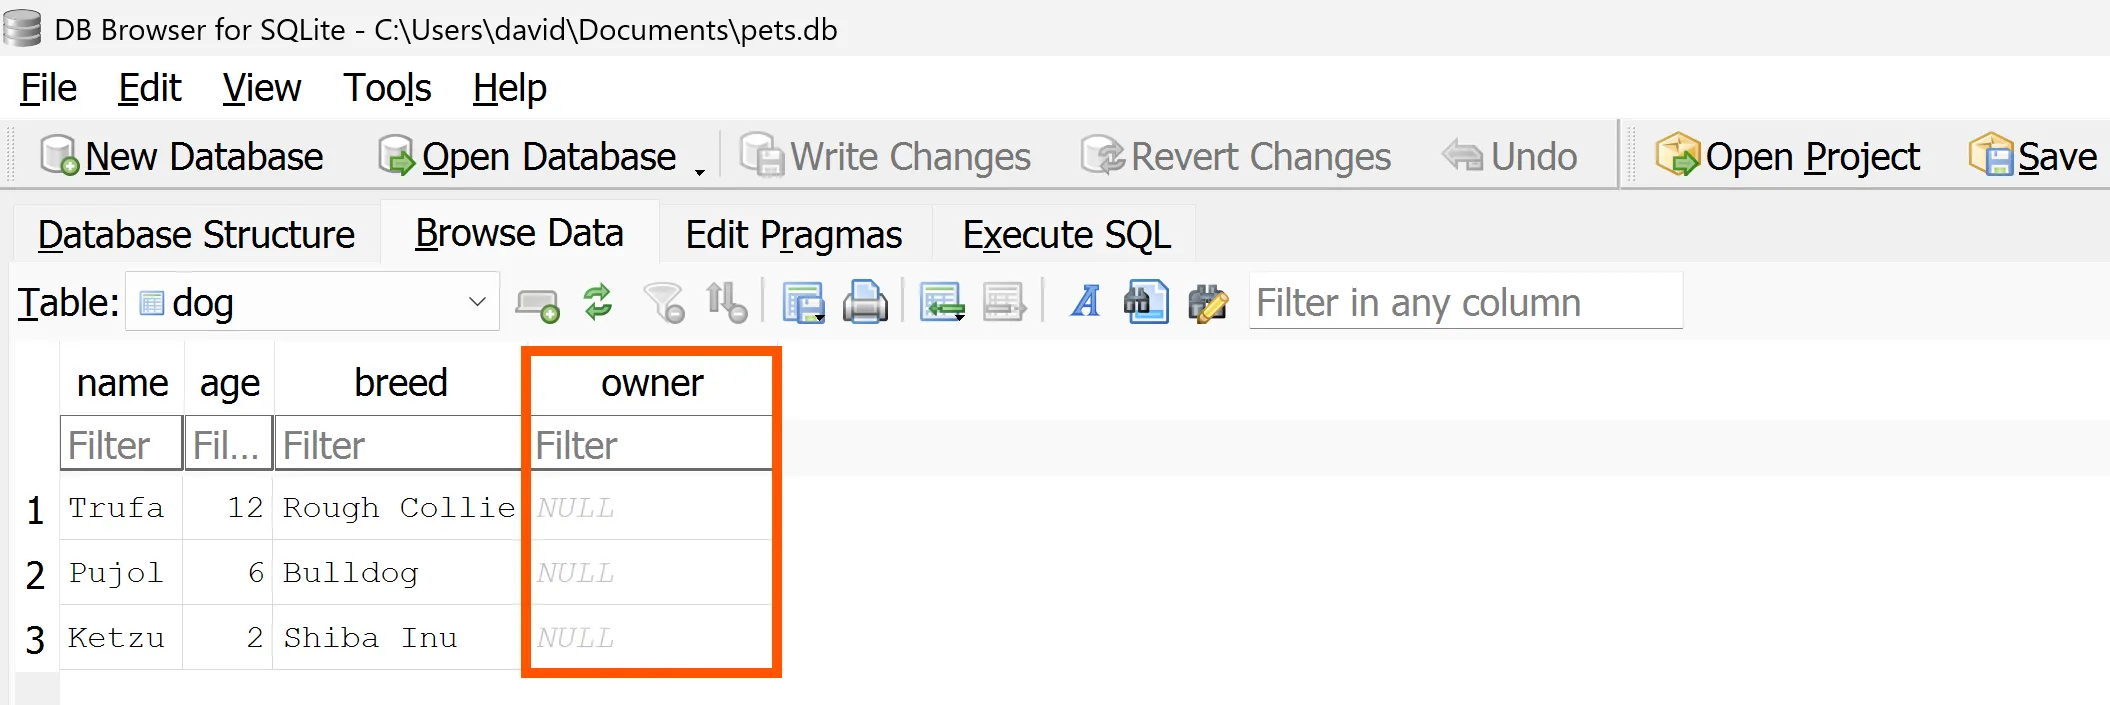Switch to the Execute SQL tab
This screenshot has height=705, width=2110.
click(1066, 235)
